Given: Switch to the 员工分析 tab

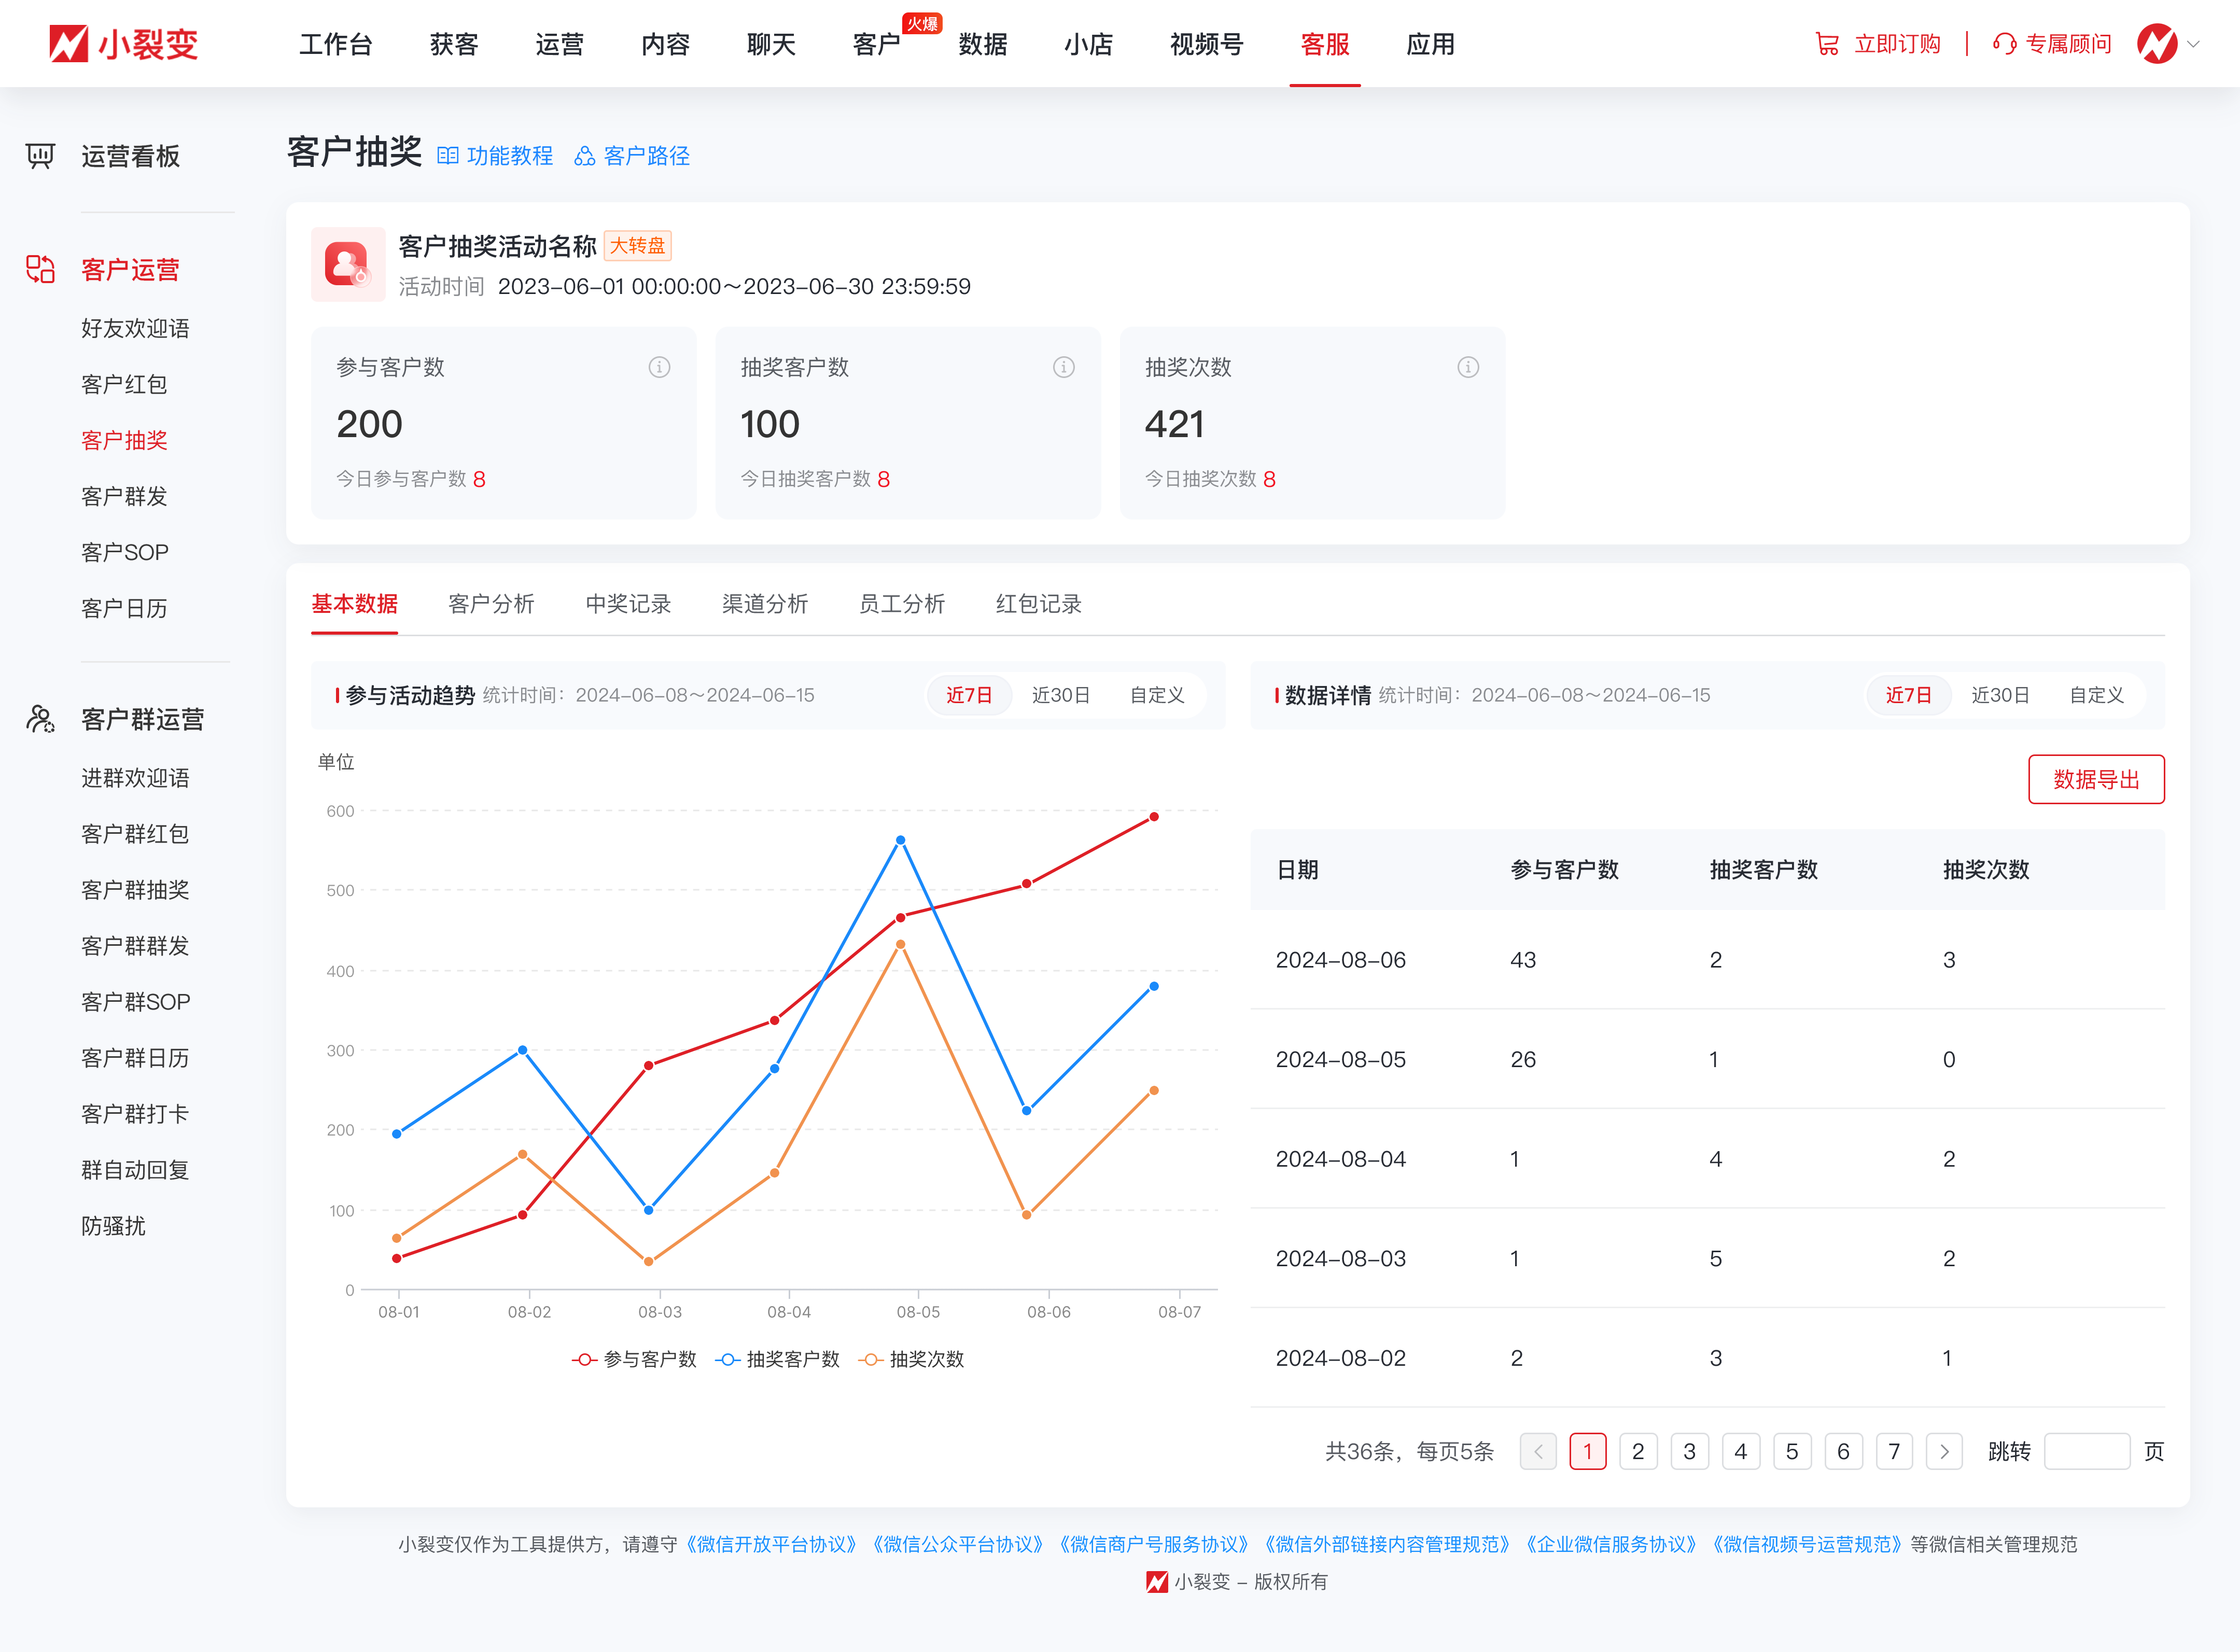Looking at the screenshot, I should [902, 603].
